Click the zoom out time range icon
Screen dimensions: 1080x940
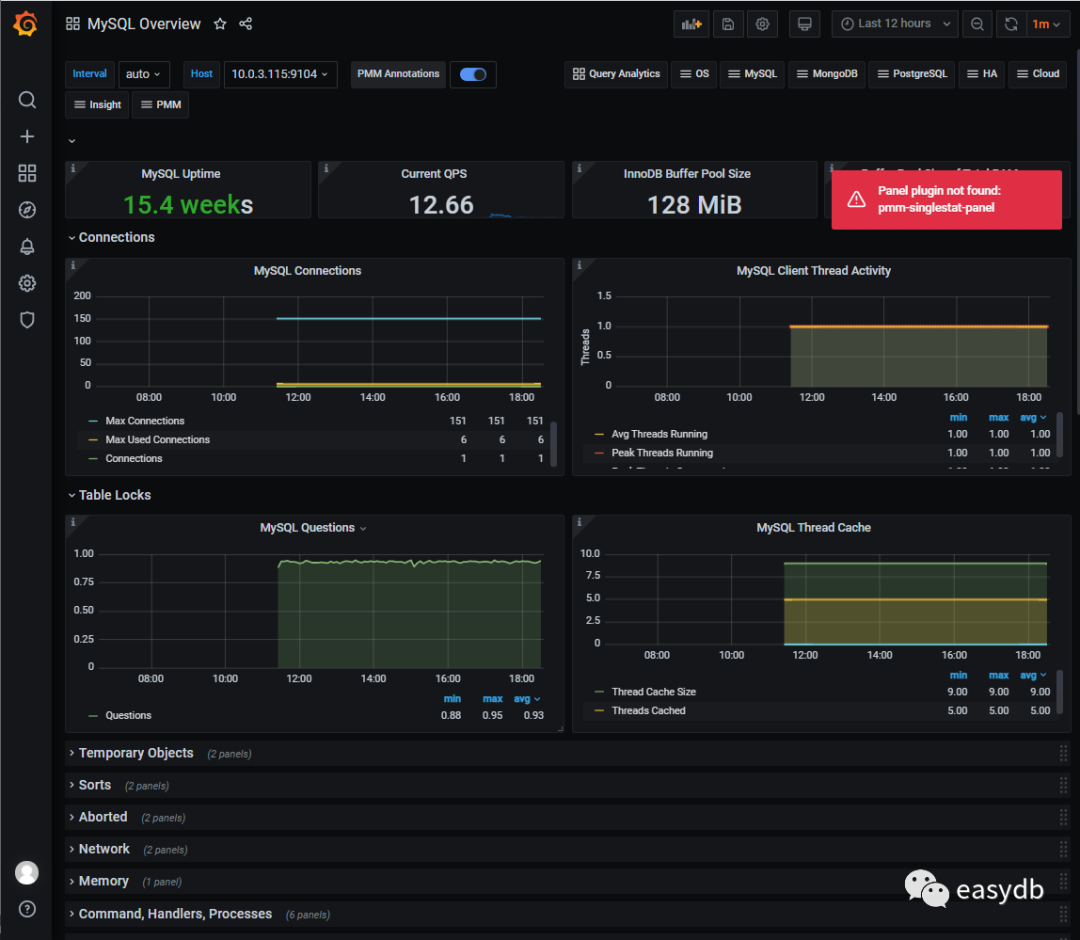pyautogui.click(x=977, y=24)
